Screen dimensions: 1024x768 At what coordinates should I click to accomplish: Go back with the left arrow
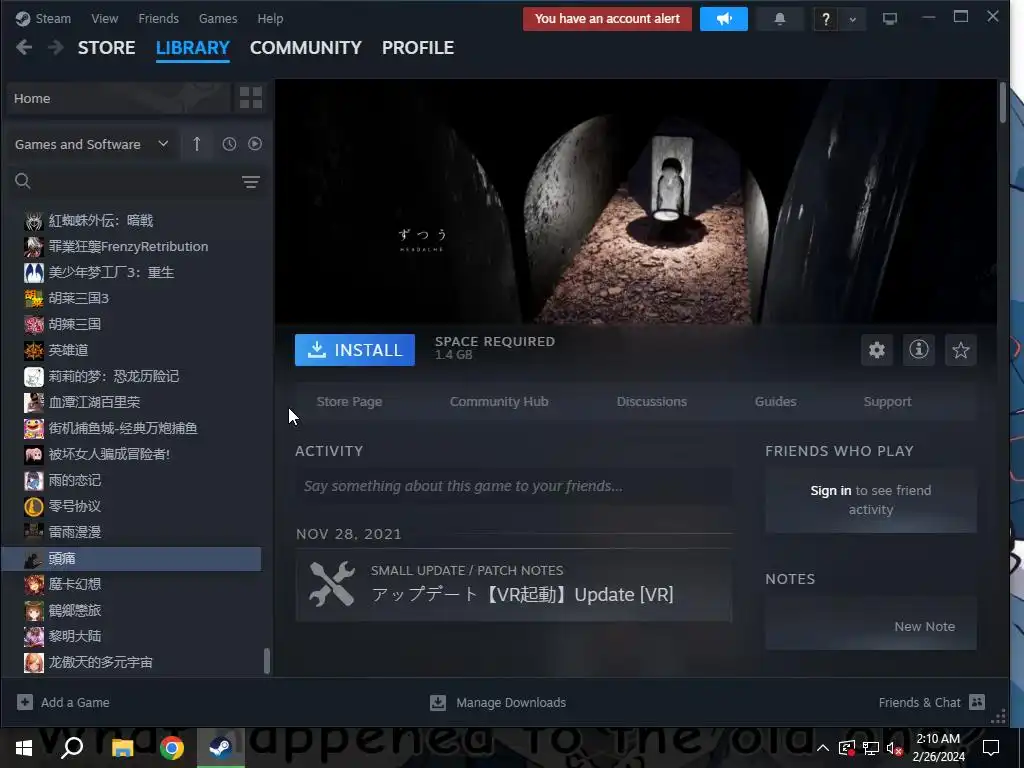tap(24, 48)
